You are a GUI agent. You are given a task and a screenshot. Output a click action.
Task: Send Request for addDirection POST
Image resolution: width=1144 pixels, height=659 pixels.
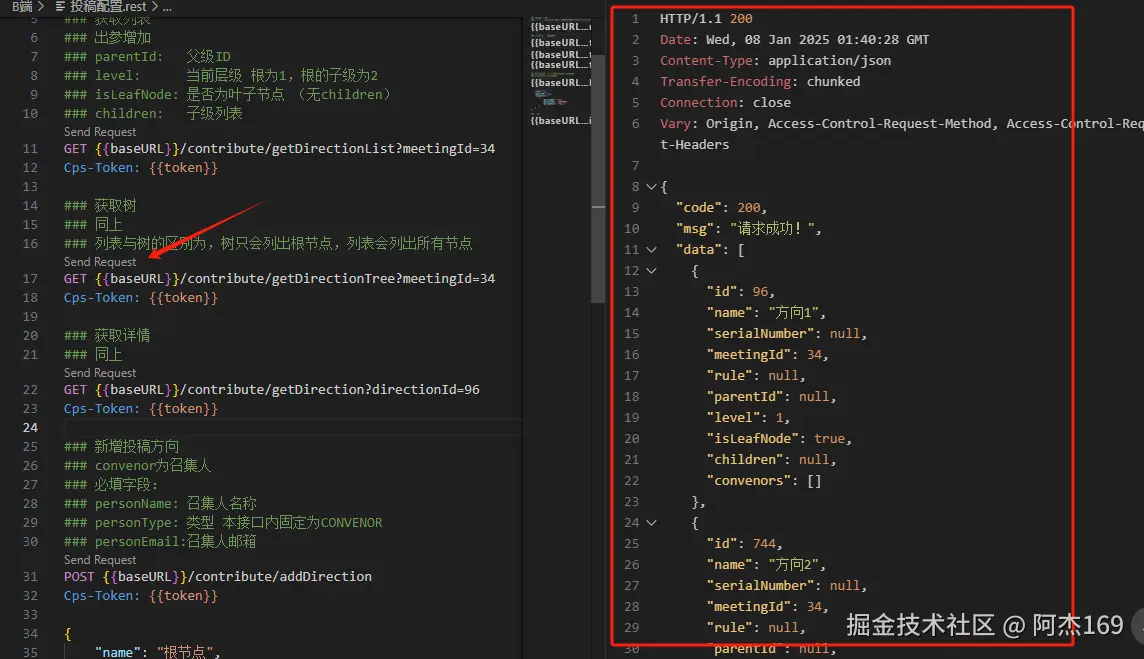[x=99, y=559]
